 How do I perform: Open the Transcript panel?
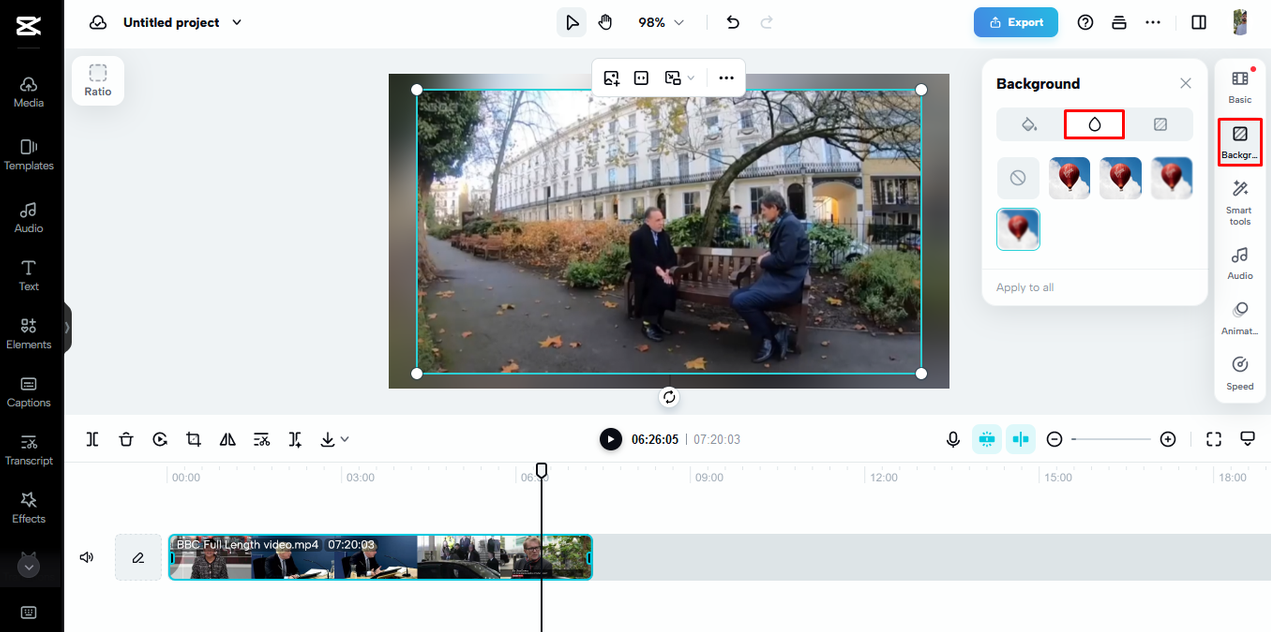(29, 450)
